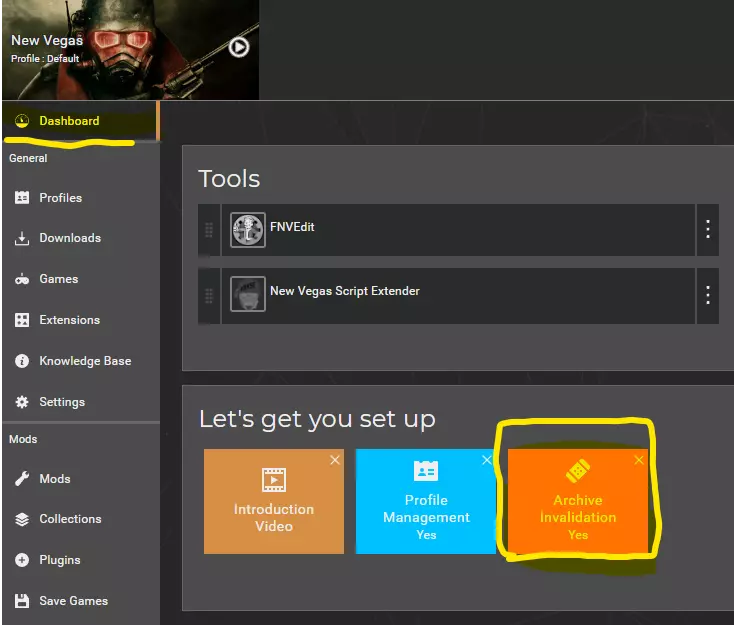Click the Profiles card icon
734x625 pixels.
coord(22,198)
